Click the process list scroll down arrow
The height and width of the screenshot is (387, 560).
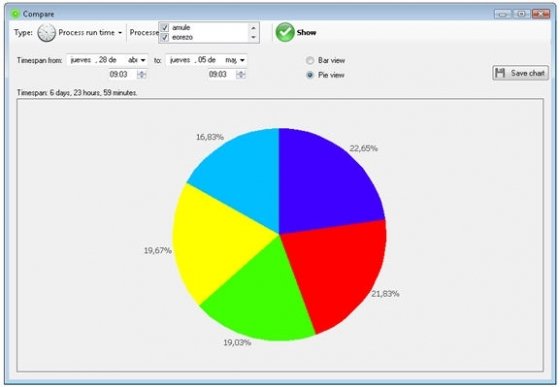coord(253,37)
